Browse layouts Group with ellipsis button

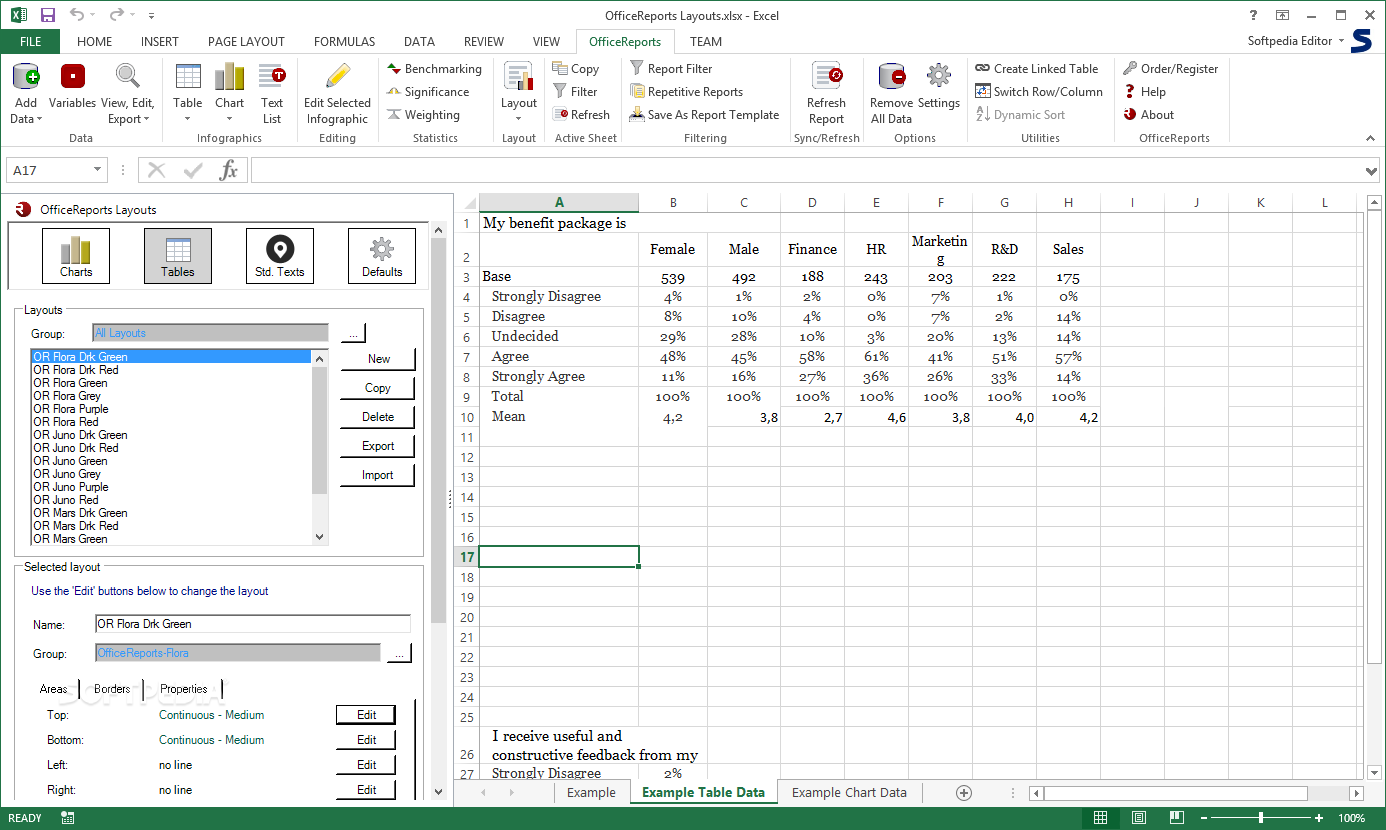(353, 333)
